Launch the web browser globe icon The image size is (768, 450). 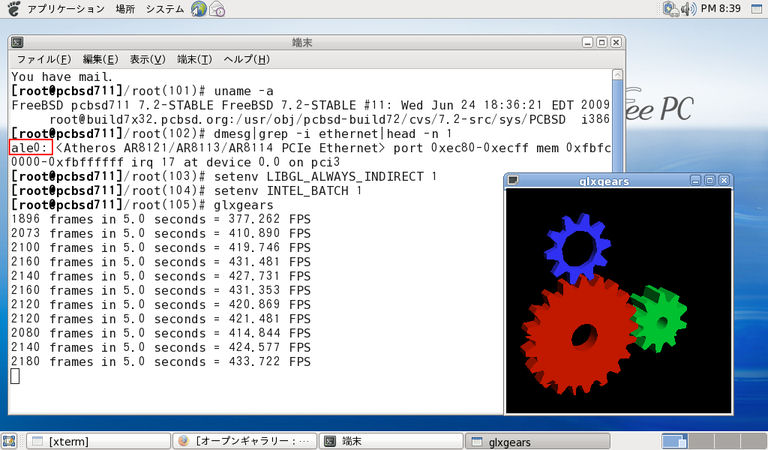point(199,9)
